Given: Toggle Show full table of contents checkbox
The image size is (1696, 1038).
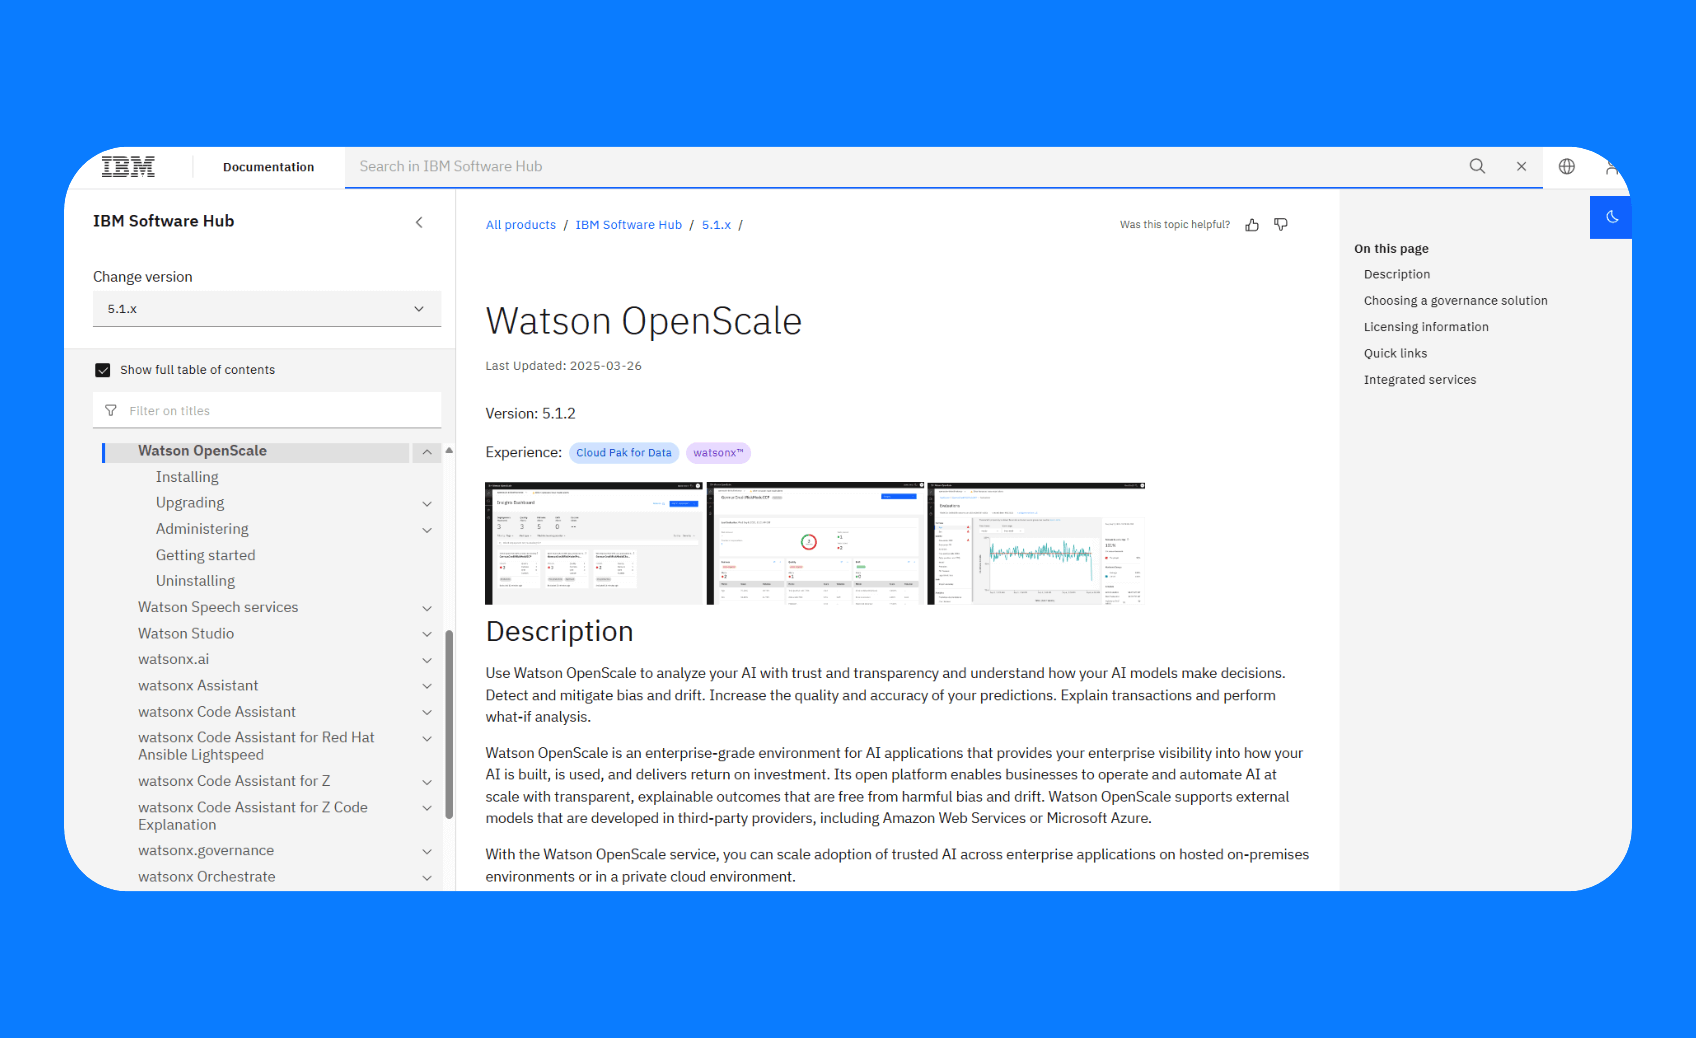Looking at the screenshot, I should (103, 370).
